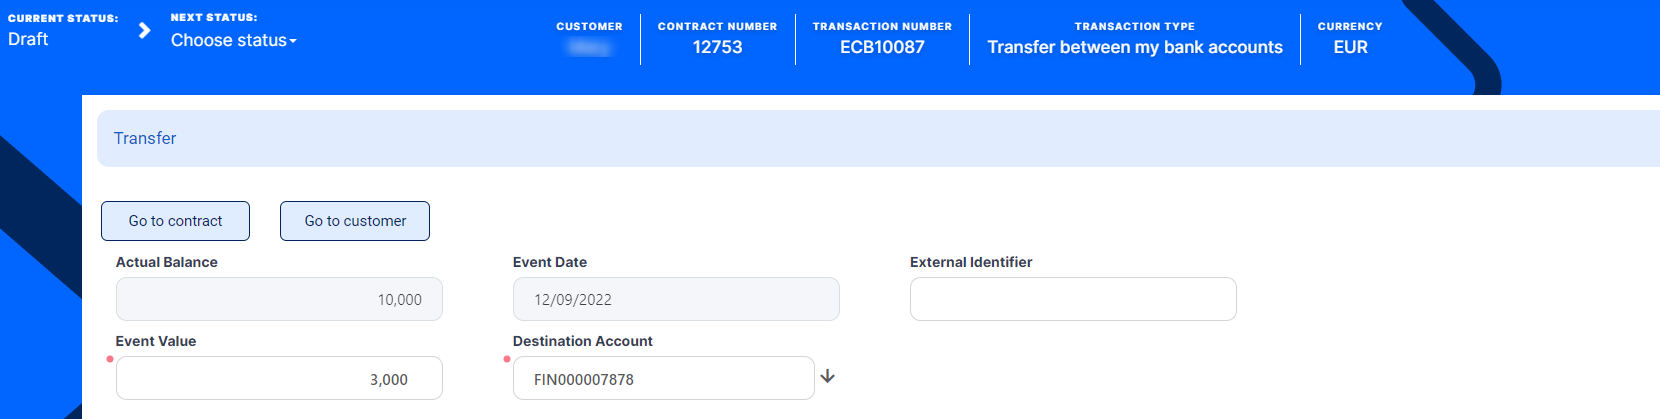Select the Event Date field
Screen dimensions: 1660x419
click(676, 299)
